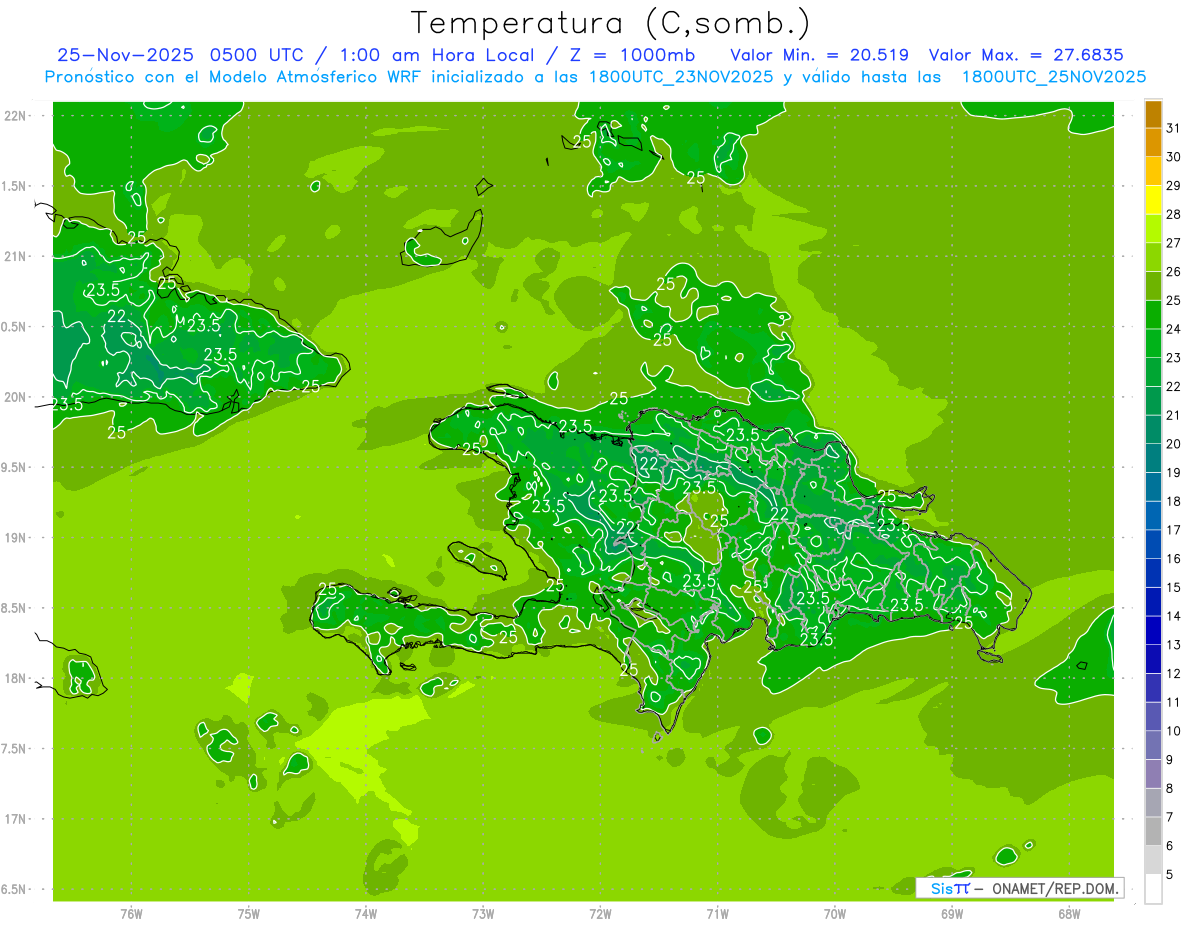1200x927 pixels.
Task: Click the green legend swatch between 23 and 24
Action: [1153, 344]
